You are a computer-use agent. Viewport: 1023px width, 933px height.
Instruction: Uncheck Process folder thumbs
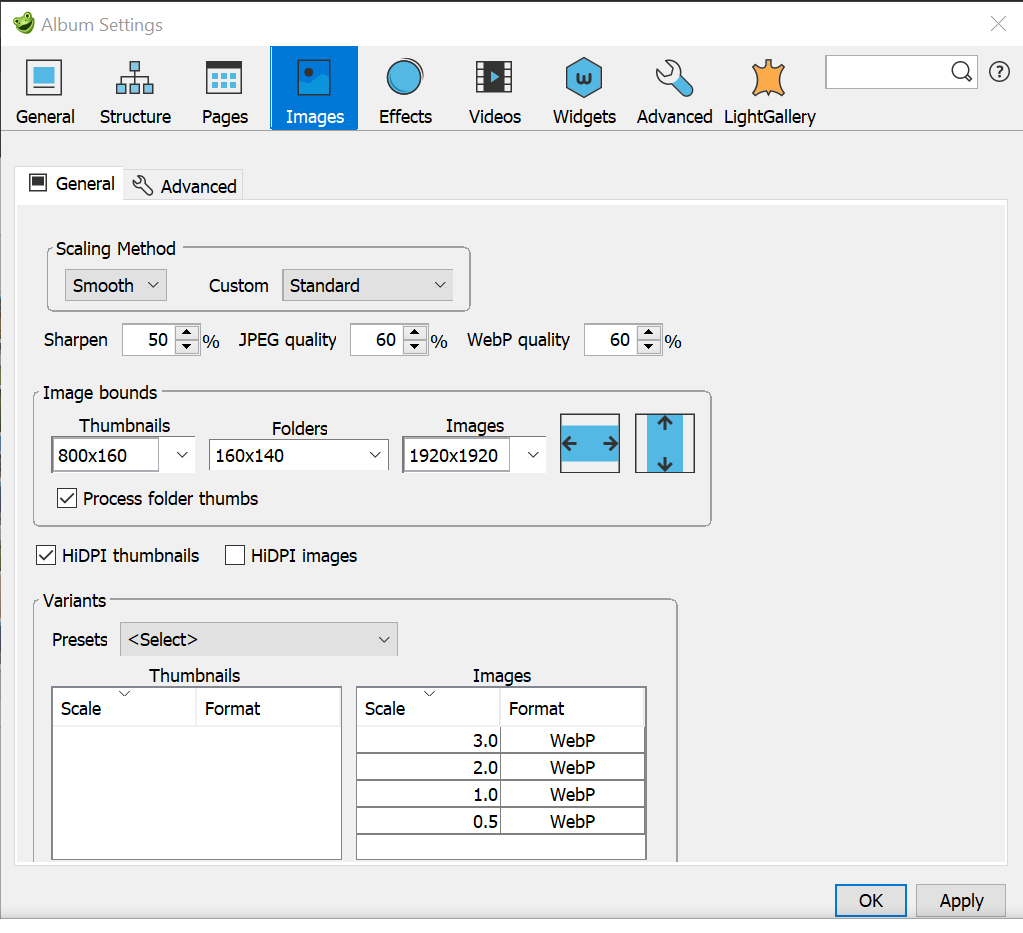click(x=66, y=498)
